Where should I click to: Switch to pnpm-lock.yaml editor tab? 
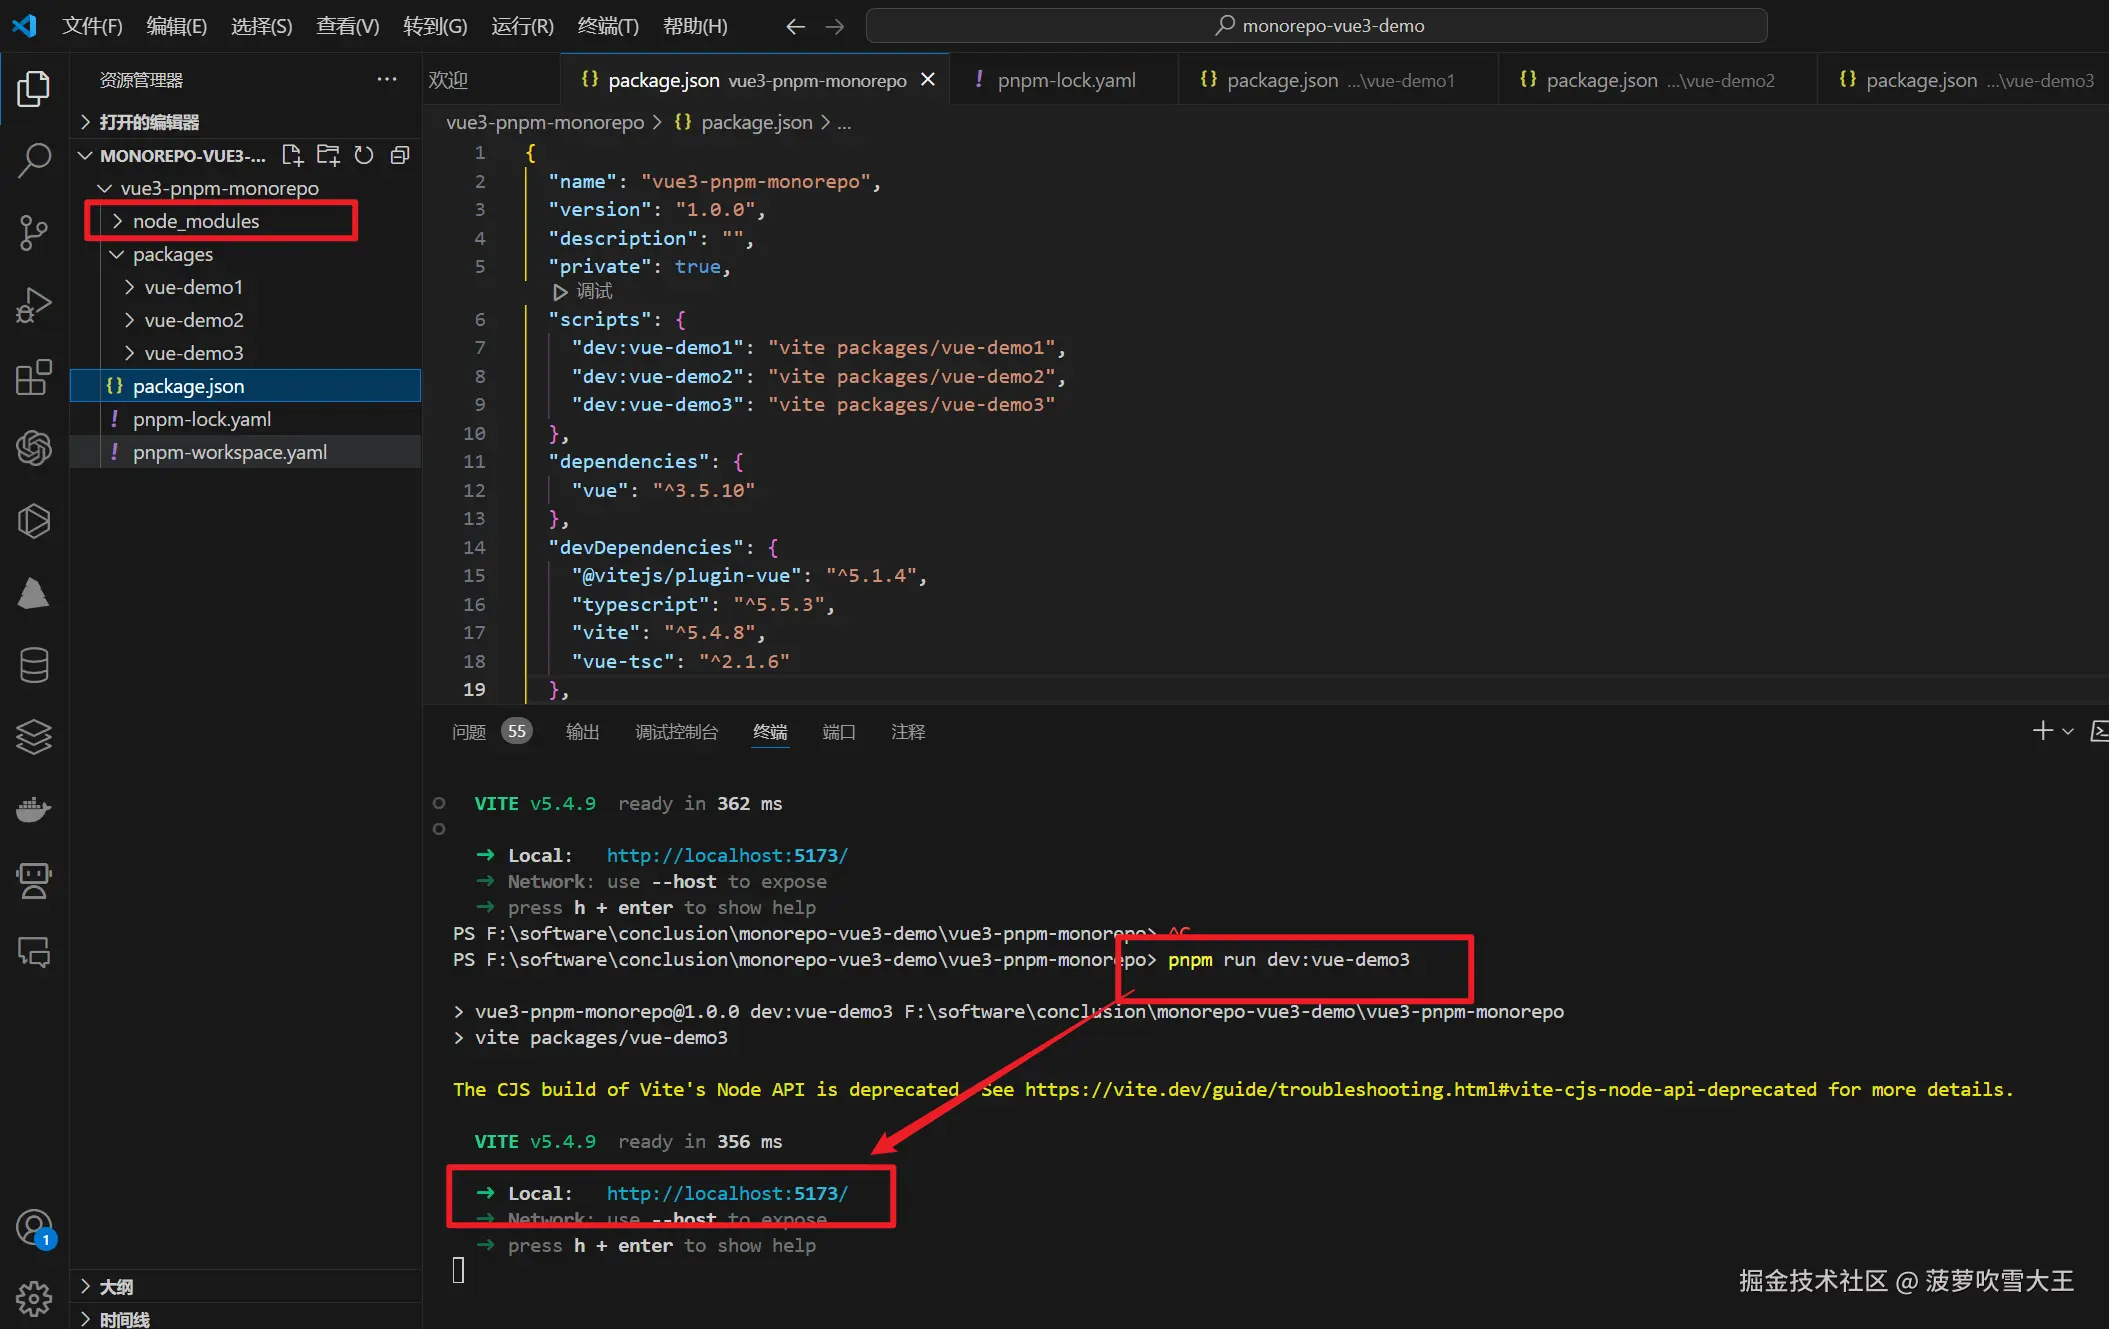tap(1065, 80)
